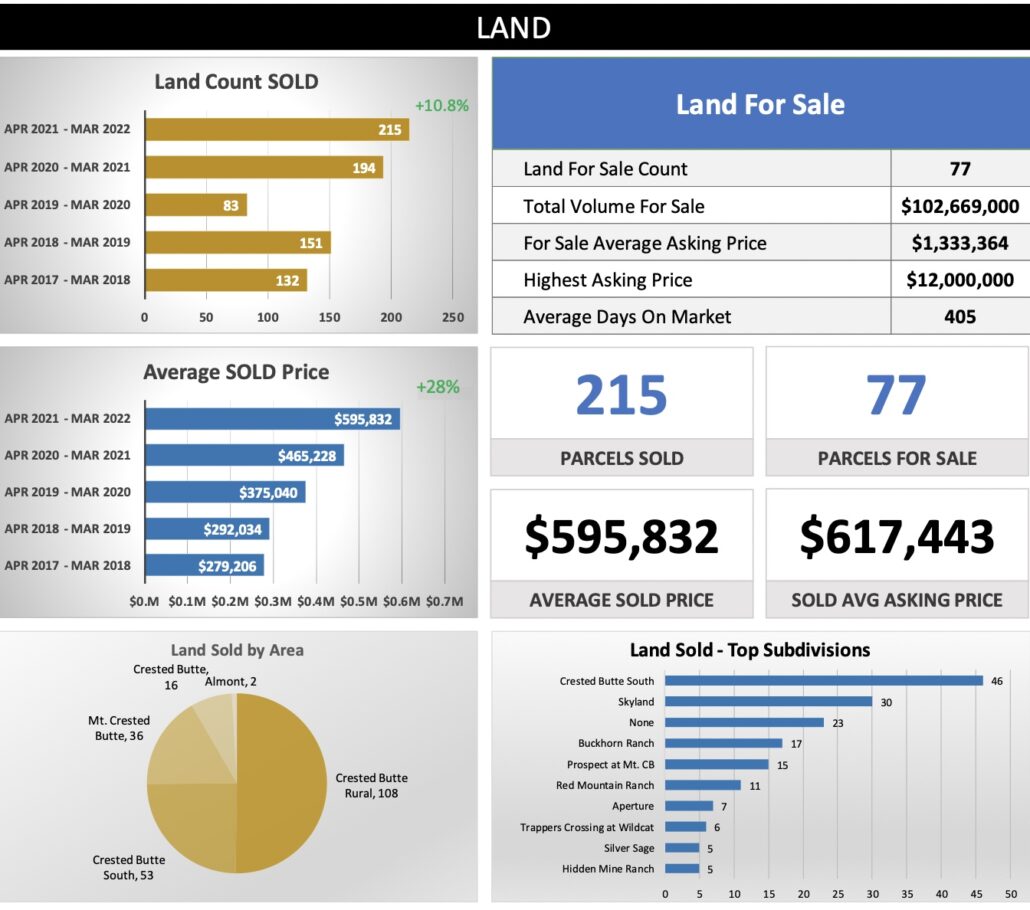Click the Land For Sale blue header
The image size is (1030, 910).
pyautogui.click(x=760, y=104)
